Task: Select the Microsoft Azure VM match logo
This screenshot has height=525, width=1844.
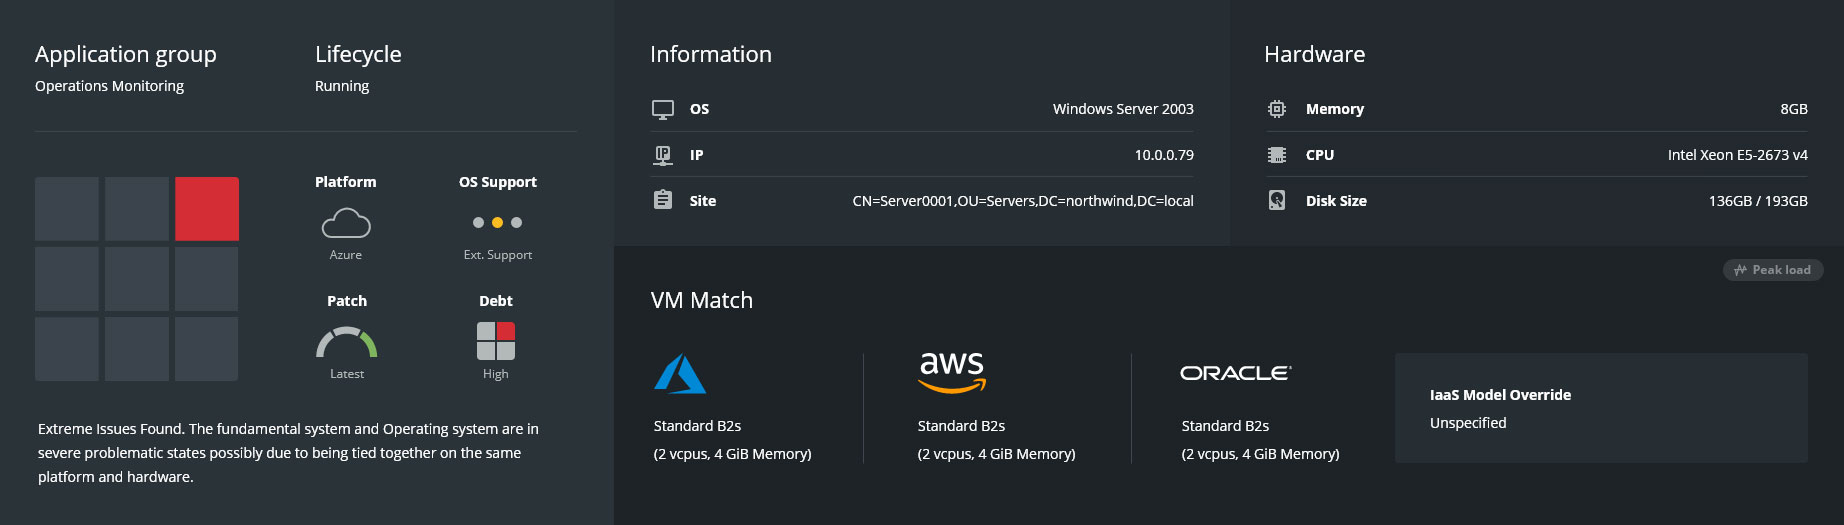Action: [x=680, y=374]
